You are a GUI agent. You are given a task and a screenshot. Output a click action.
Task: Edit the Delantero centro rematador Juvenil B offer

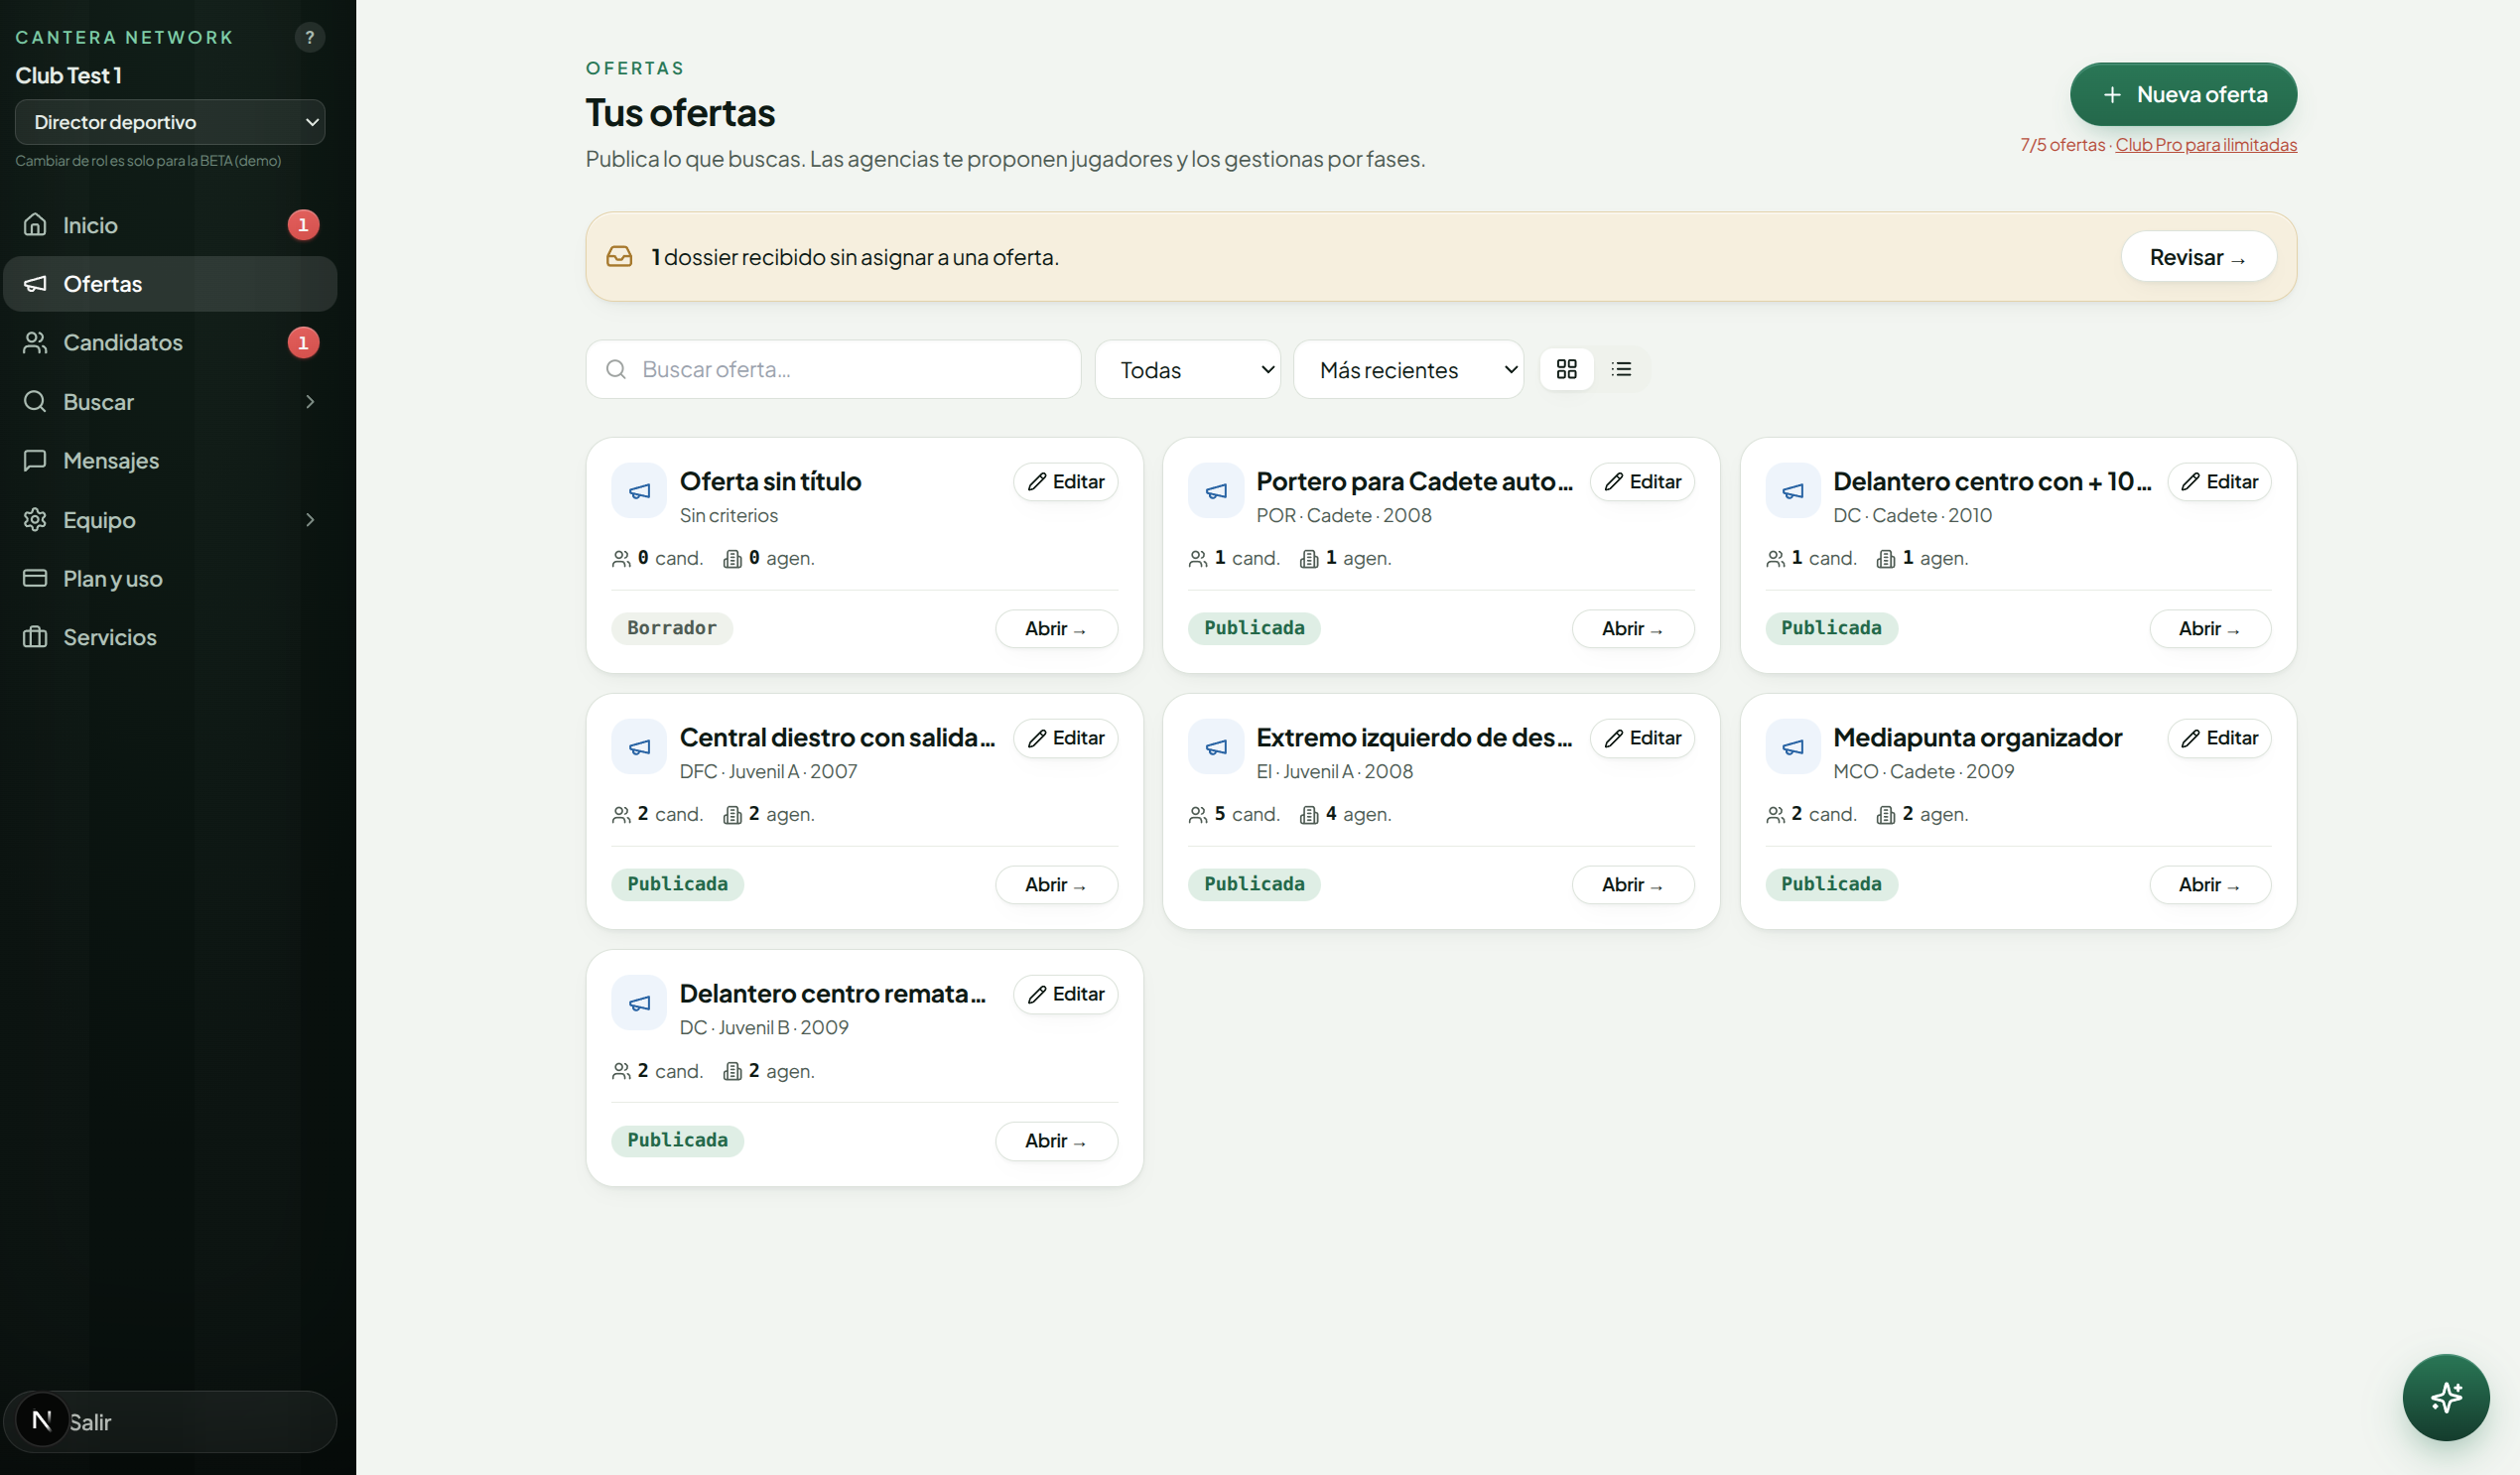[x=1065, y=994]
